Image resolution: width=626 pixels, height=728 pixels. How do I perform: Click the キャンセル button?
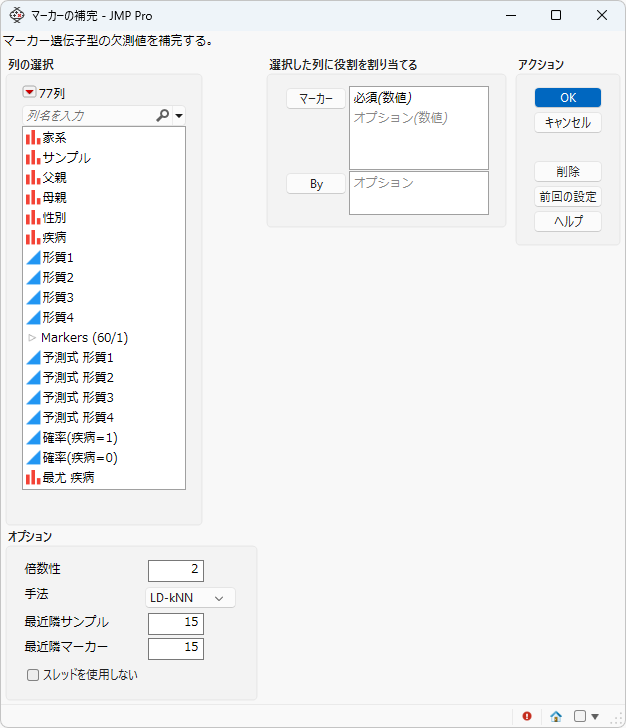coord(567,123)
